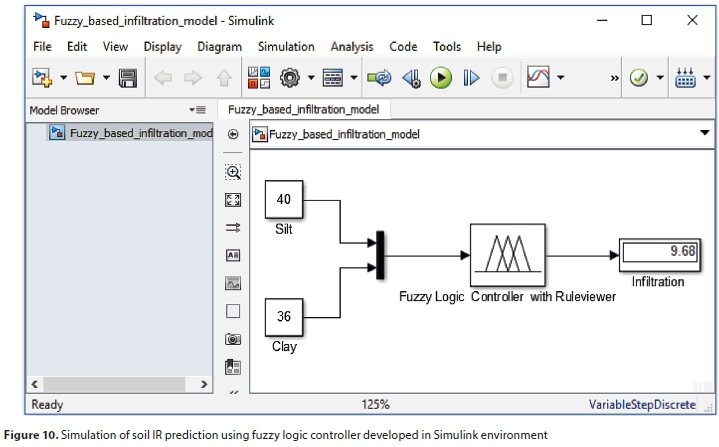The width and height of the screenshot is (719, 447).
Task: Click the screenshot camera palette icon
Action: point(233,339)
